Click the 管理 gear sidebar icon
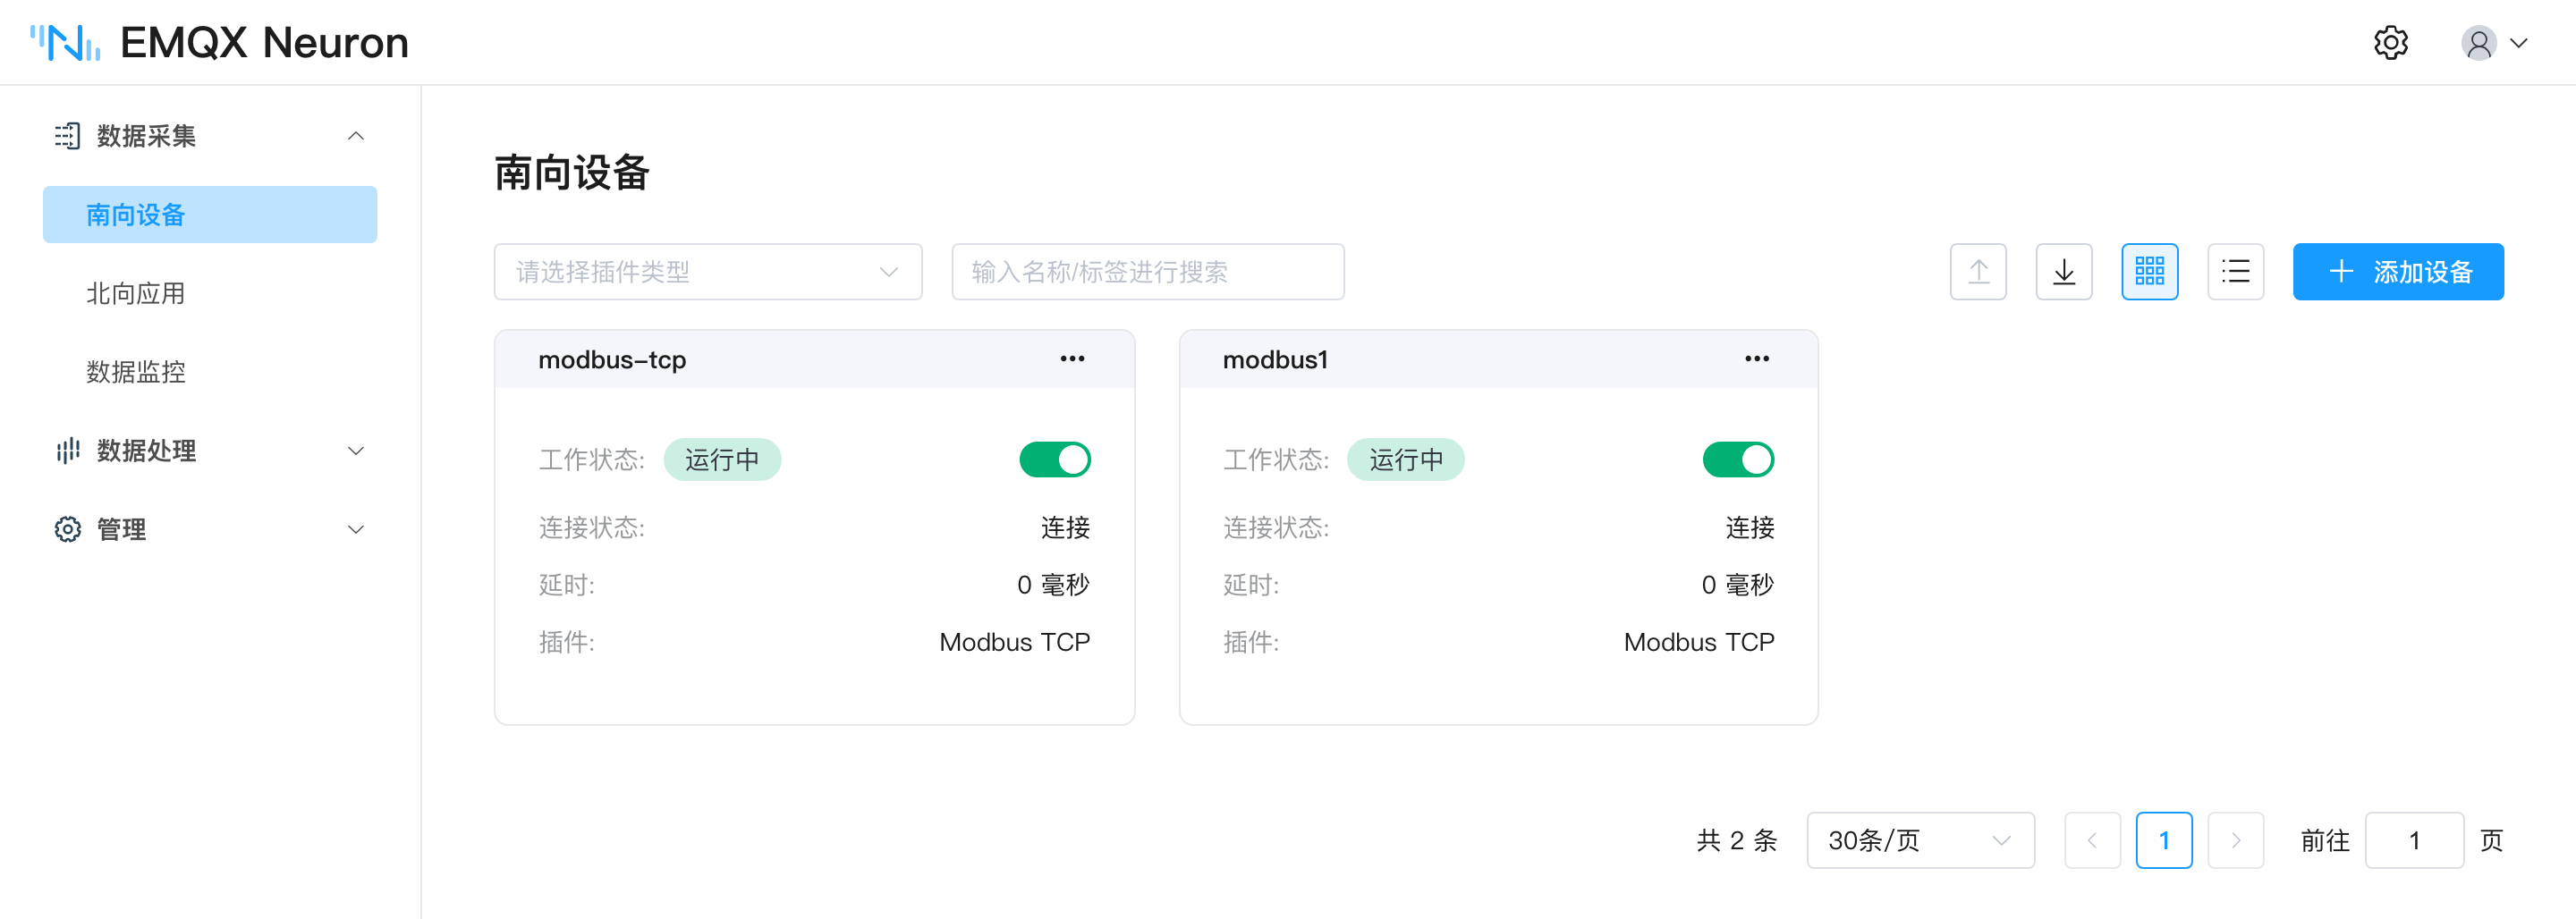 pos(67,529)
